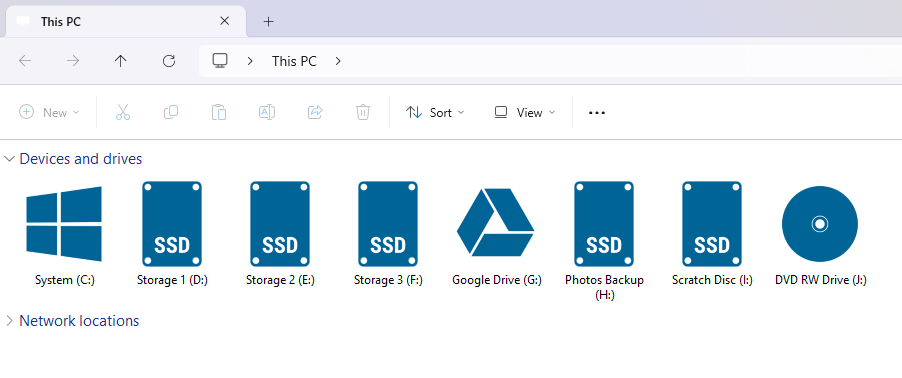
Task: Click the Scratch Disc (I:) drive icon
Action: point(712,224)
